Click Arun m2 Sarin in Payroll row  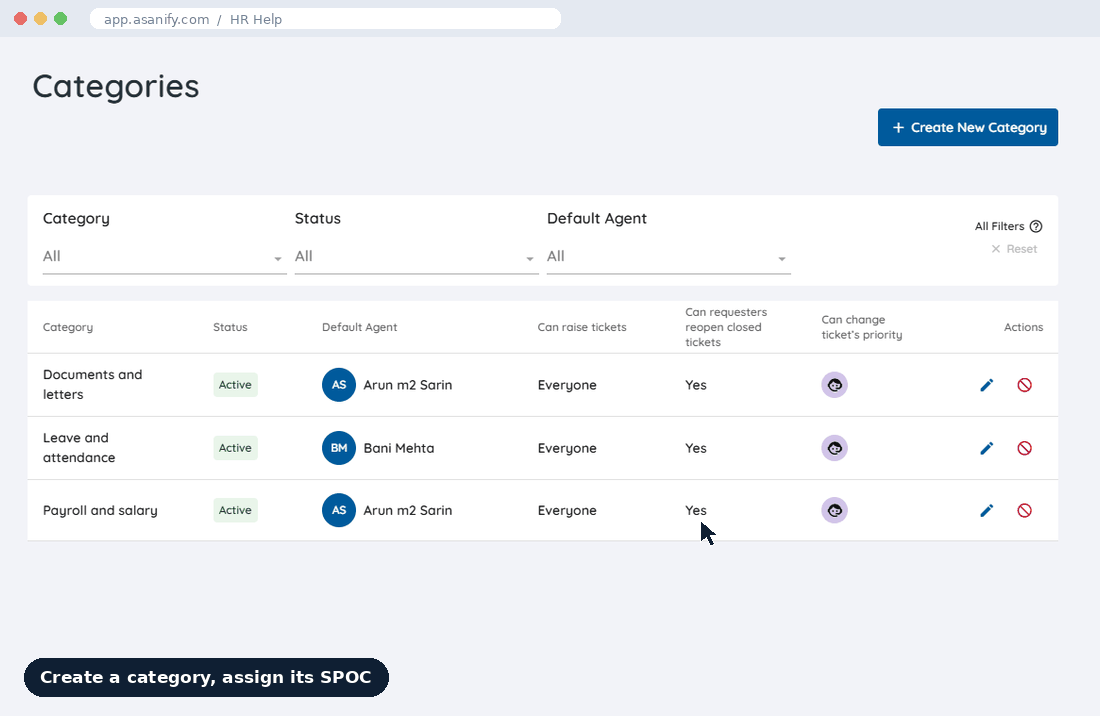click(408, 511)
